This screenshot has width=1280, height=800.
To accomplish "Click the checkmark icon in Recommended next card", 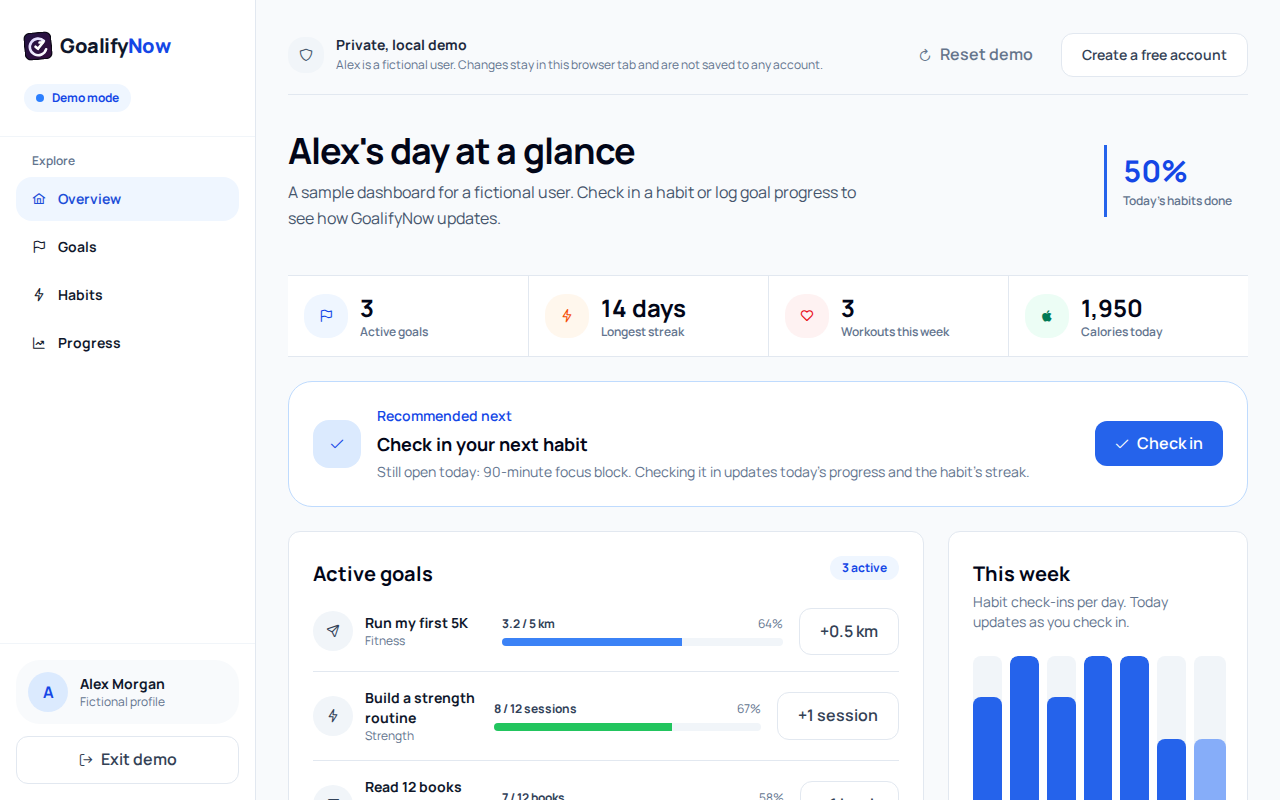I will pos(337,444).
